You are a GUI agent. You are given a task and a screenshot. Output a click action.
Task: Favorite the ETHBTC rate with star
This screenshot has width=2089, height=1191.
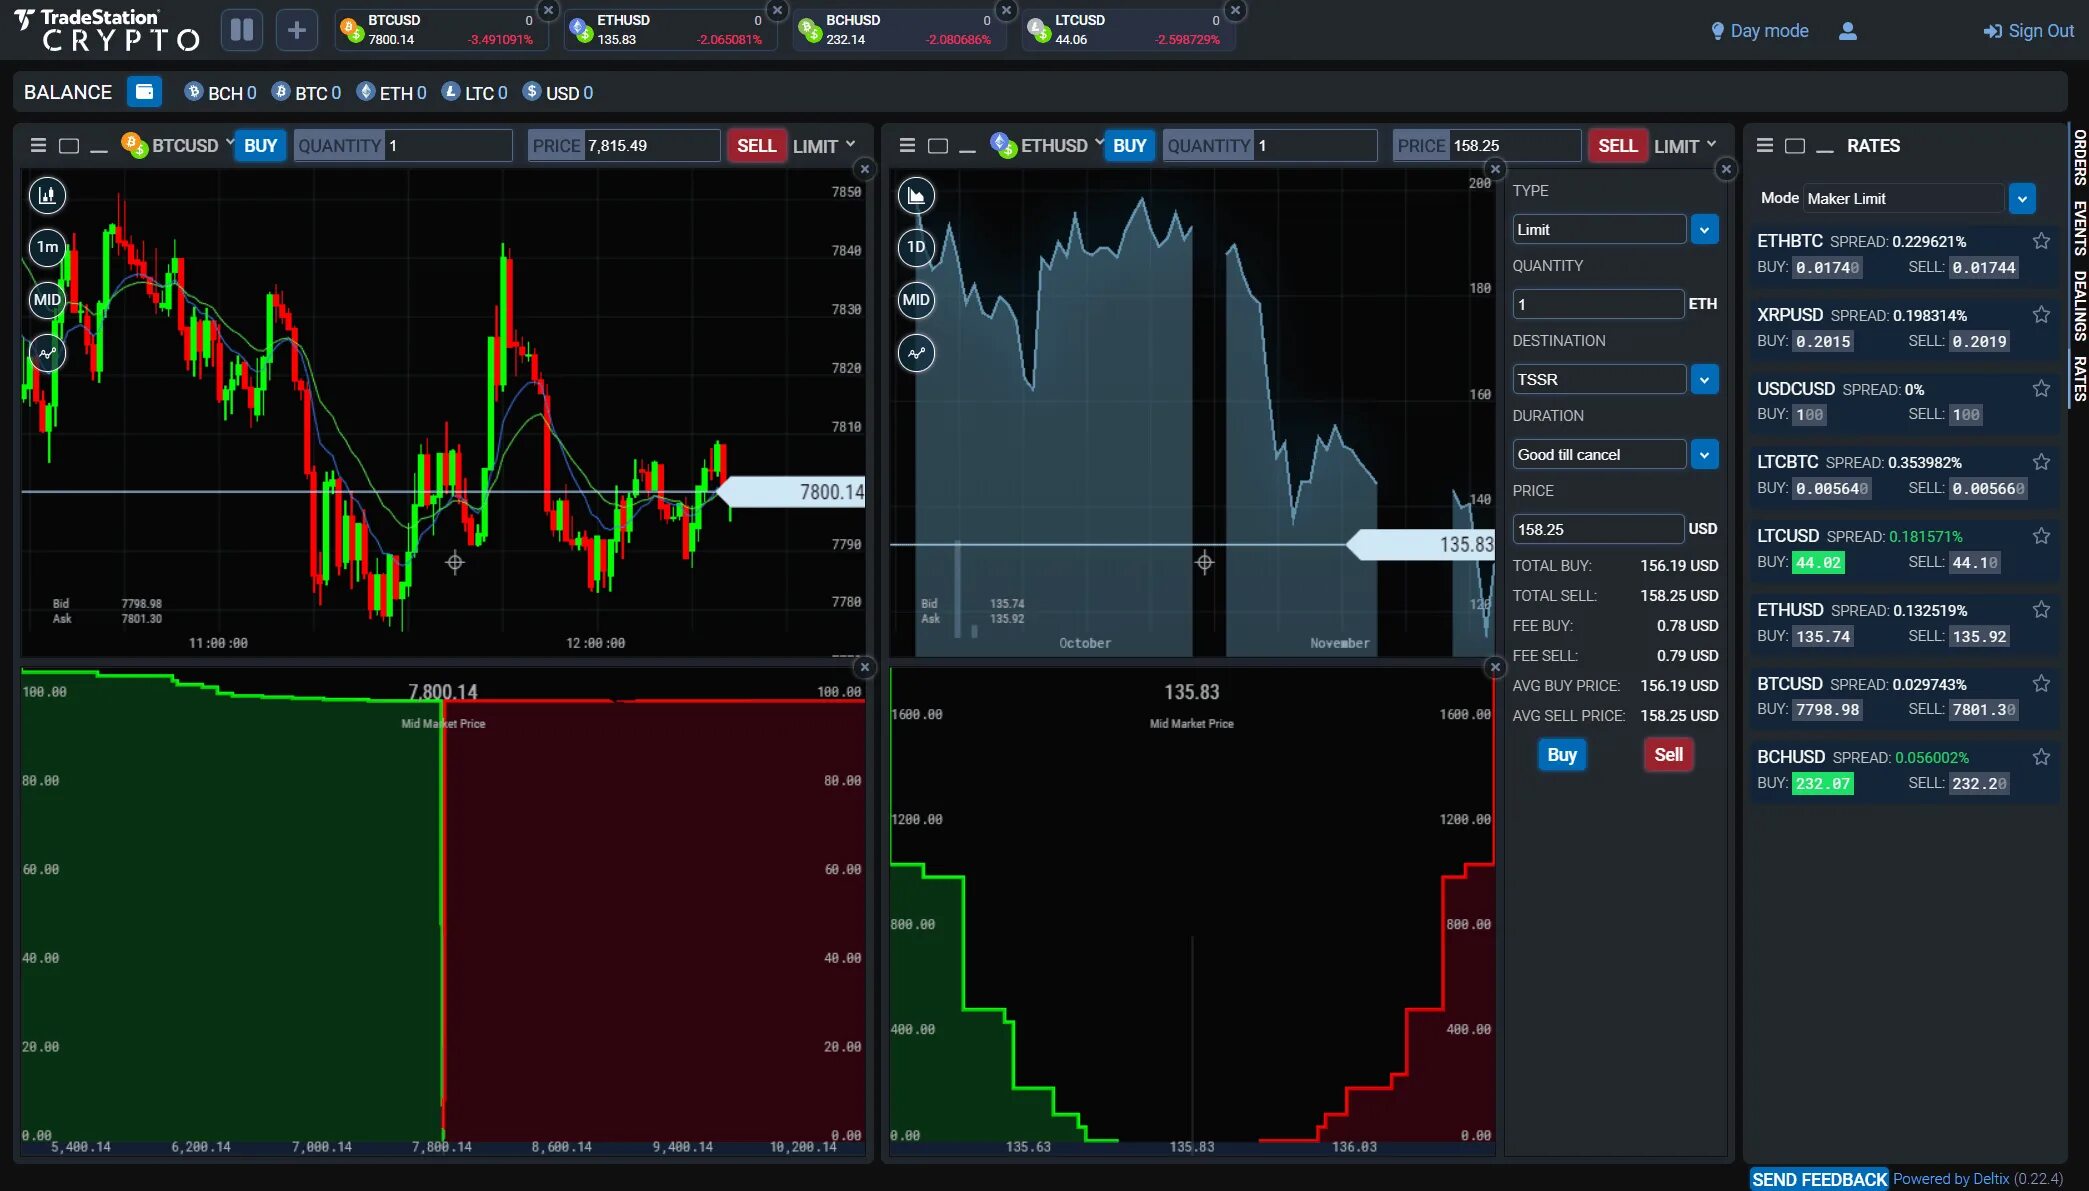[x=2041, y=241]
